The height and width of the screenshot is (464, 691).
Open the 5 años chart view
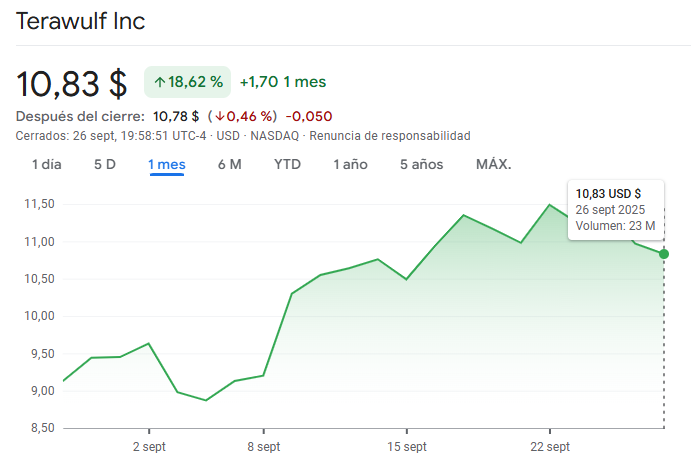click(x=421, y=164)
